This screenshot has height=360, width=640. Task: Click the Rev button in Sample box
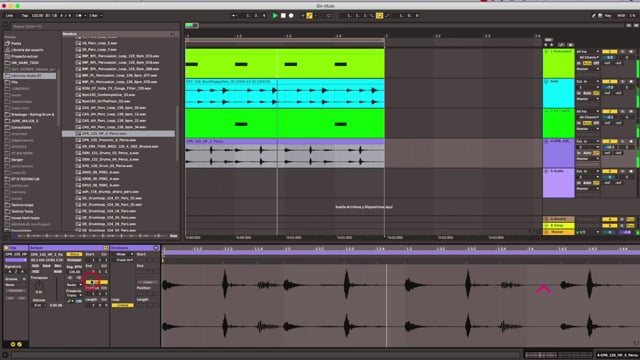[57, 266]
